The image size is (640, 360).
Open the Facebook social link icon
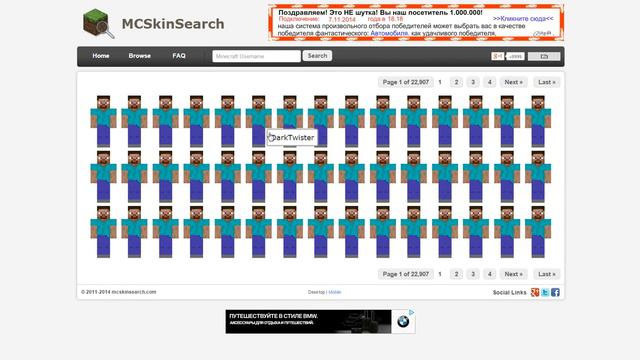[555, 292]
